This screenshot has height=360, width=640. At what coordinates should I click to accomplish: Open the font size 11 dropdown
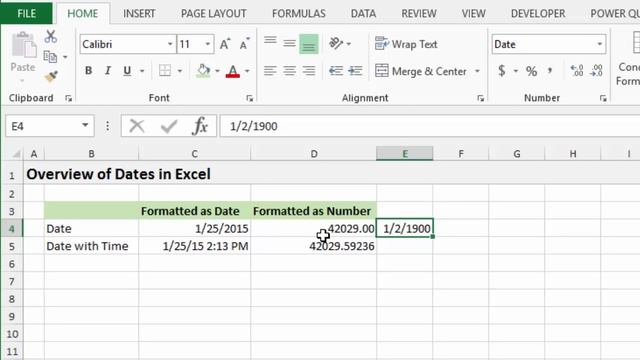[x=208, y=44]
